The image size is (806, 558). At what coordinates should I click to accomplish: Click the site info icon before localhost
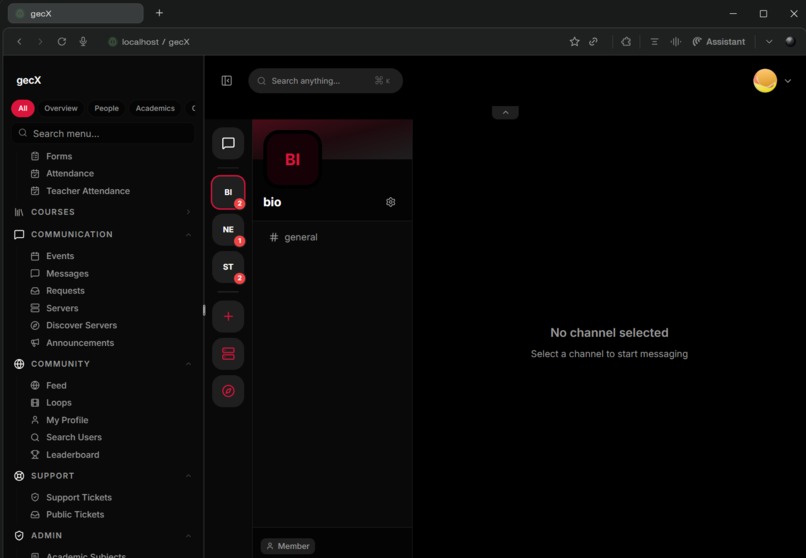113,42
